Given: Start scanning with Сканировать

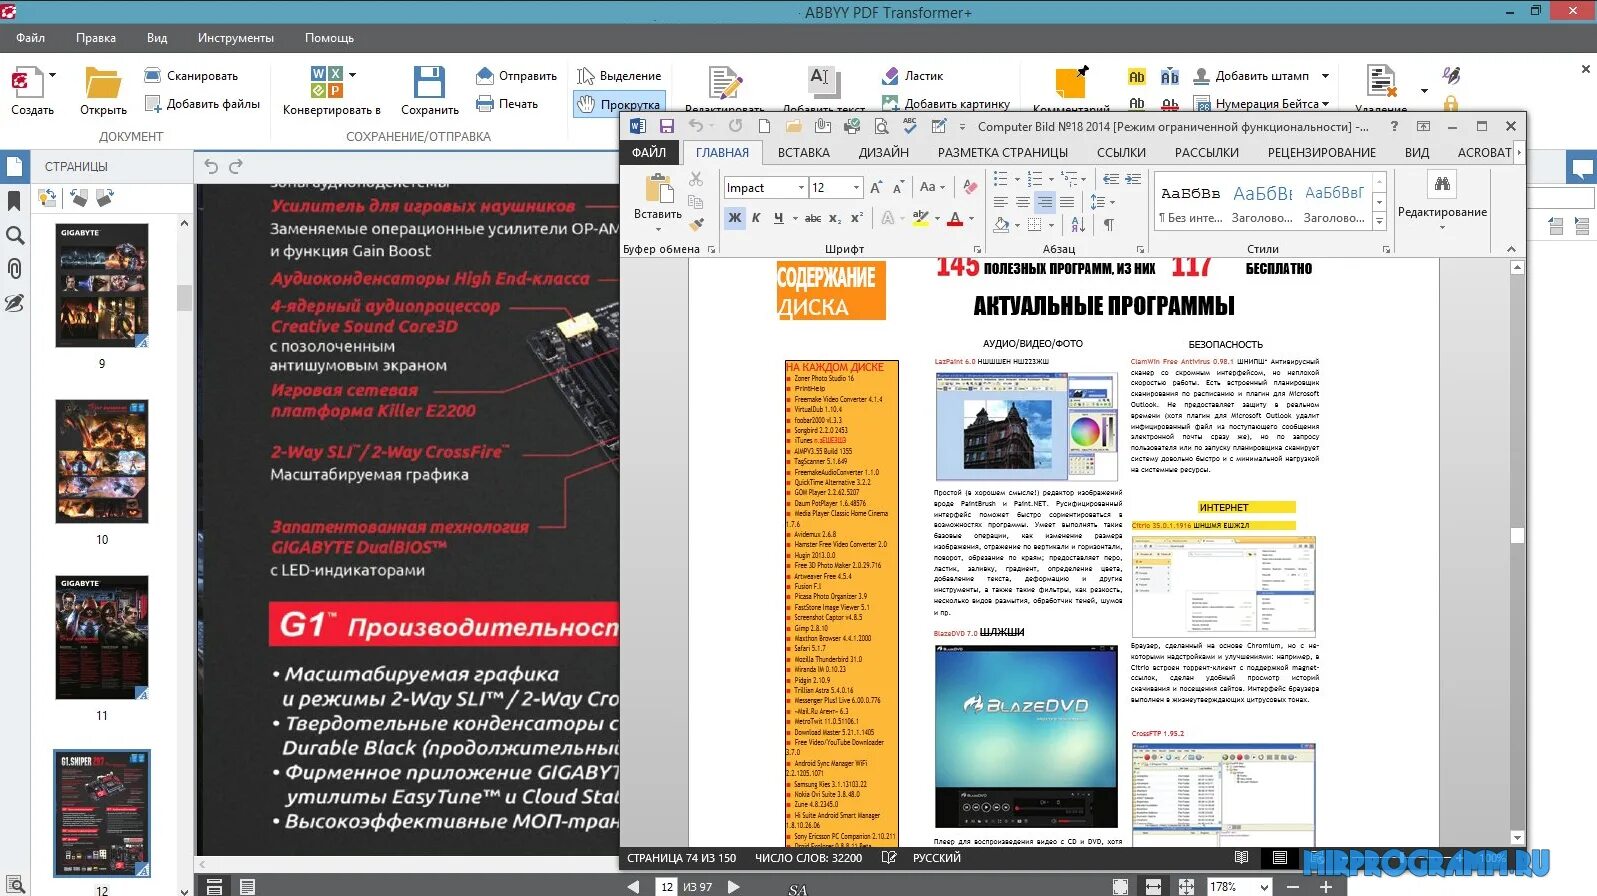Looking at the screenshot, I should click(191, 76).
